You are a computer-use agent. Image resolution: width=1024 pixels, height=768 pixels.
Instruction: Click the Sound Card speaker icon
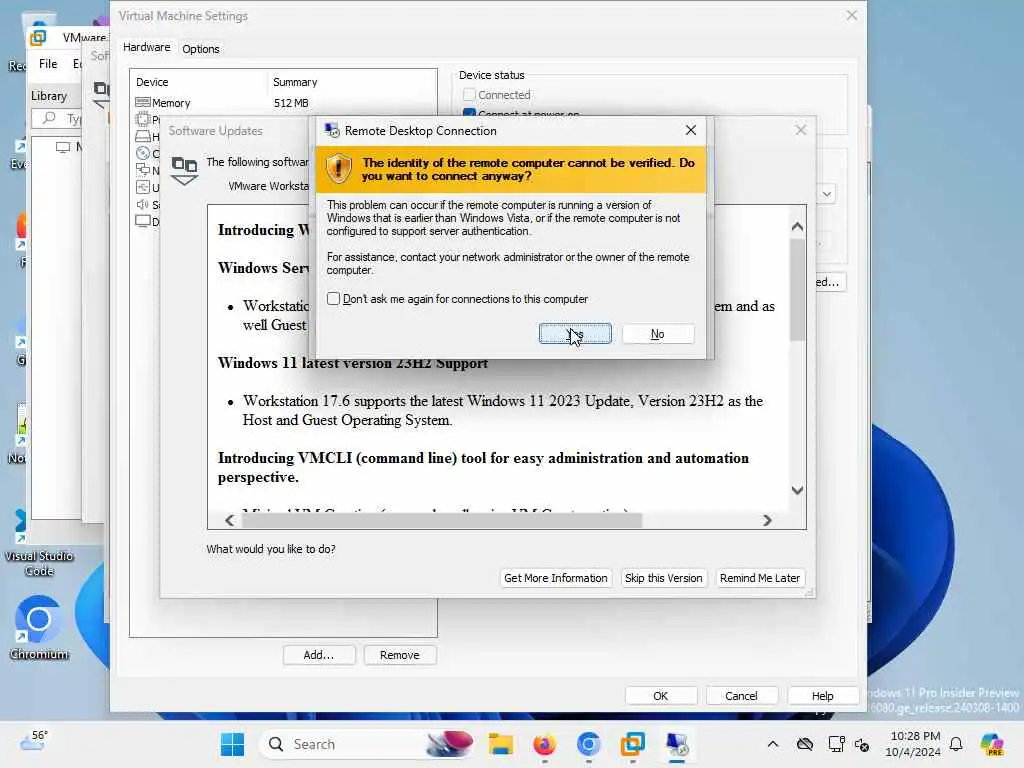point(142,204)
